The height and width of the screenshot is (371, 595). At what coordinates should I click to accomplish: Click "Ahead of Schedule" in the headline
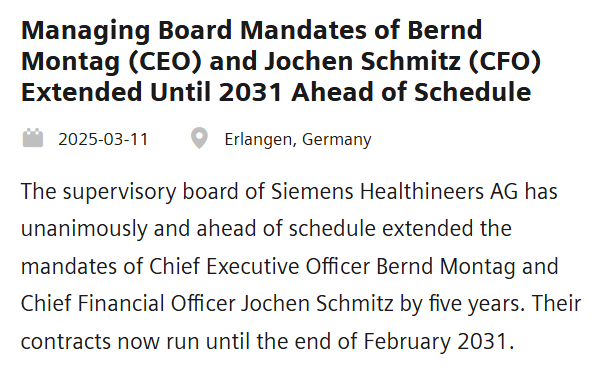tap(411, 92)
